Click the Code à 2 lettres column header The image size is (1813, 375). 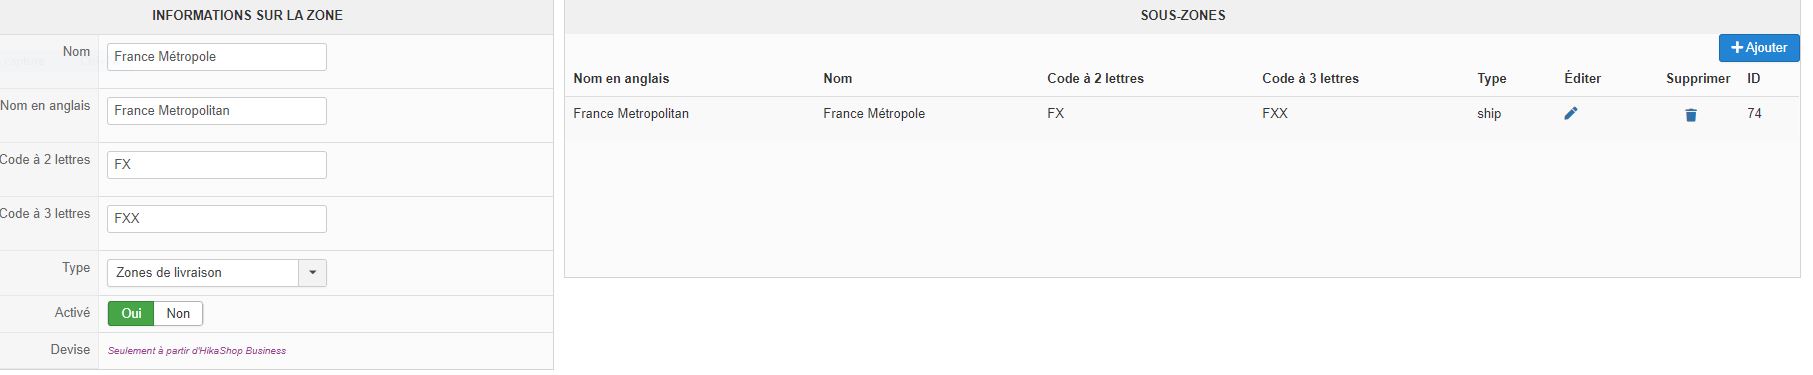1095,79
